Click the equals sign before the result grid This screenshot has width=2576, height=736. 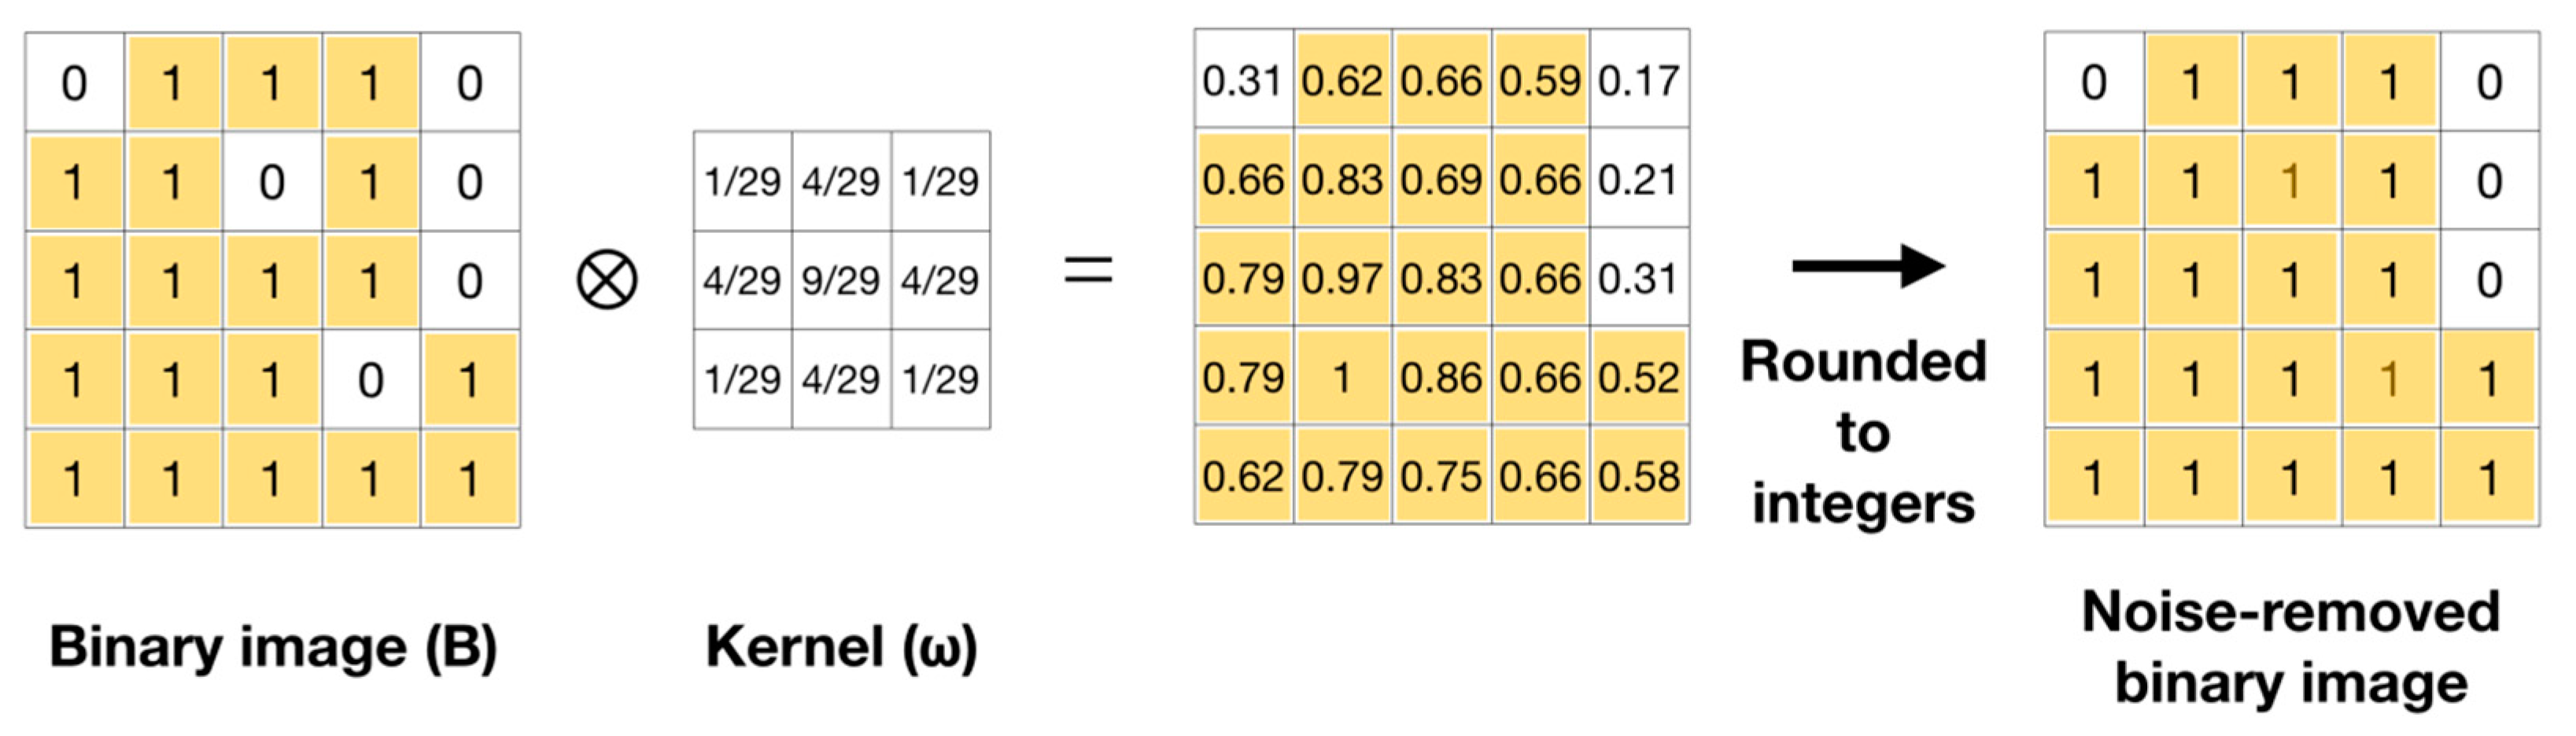[1088, 270]
